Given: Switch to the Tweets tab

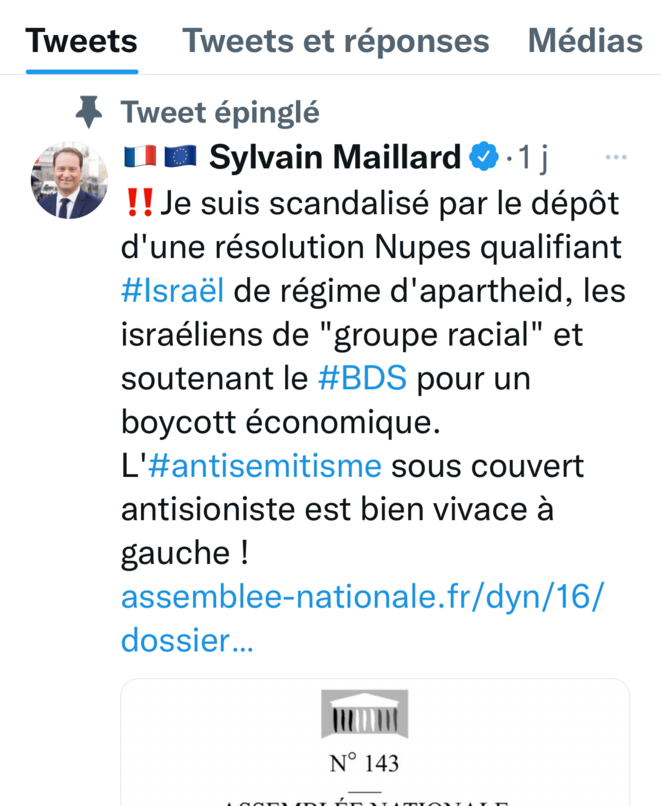Looking at the screenshot, I should pos(81,41).
